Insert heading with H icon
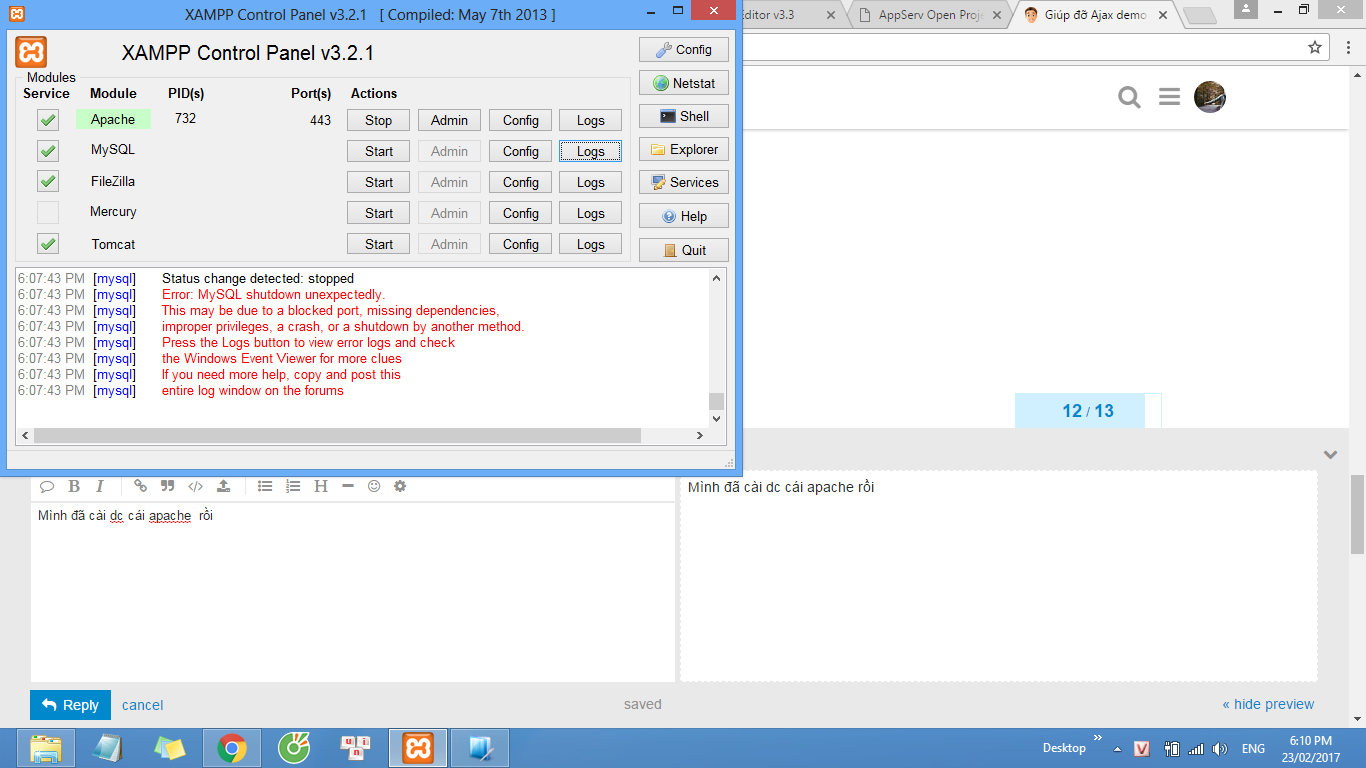This screenshot has height=768, width=1366. (x=321, y=486)
